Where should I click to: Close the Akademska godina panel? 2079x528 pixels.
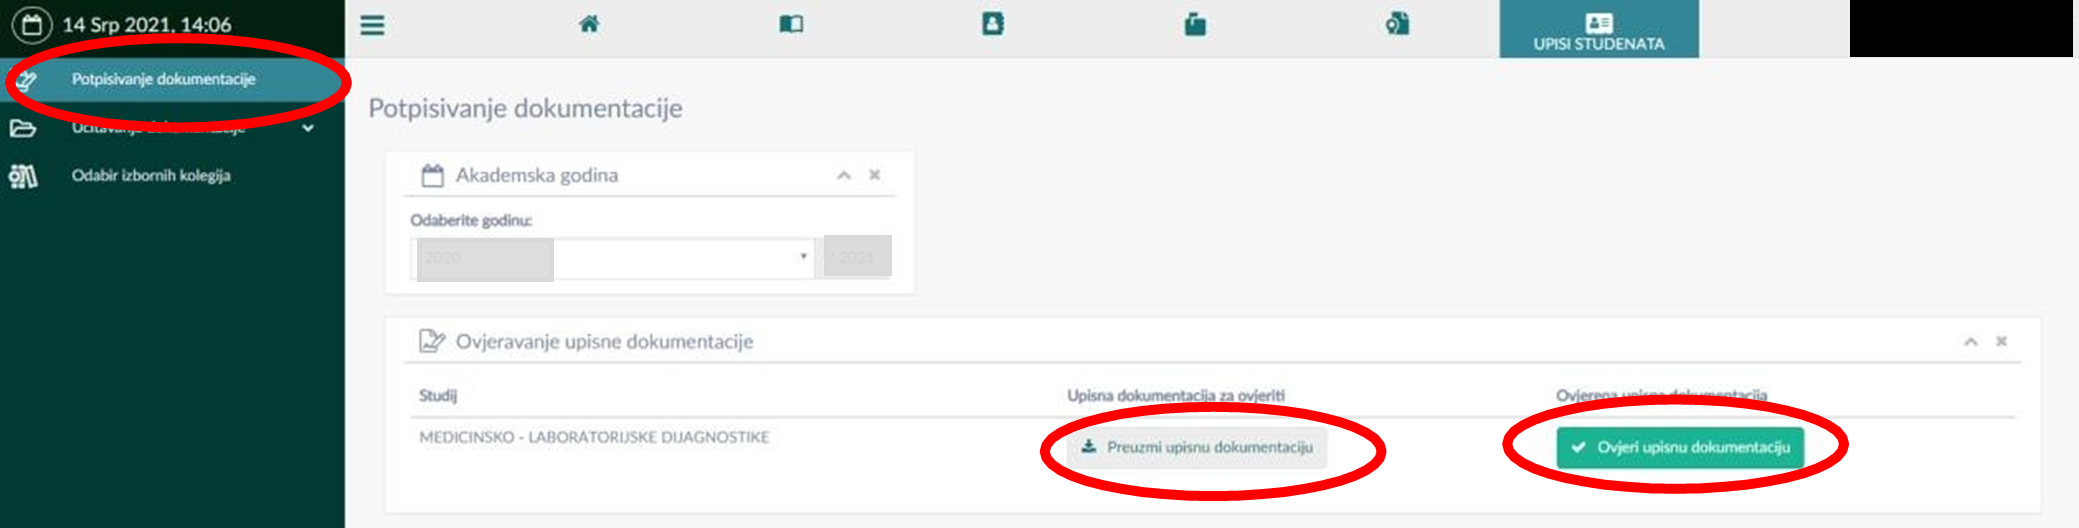pyautogui.click(x=875, y=175)
